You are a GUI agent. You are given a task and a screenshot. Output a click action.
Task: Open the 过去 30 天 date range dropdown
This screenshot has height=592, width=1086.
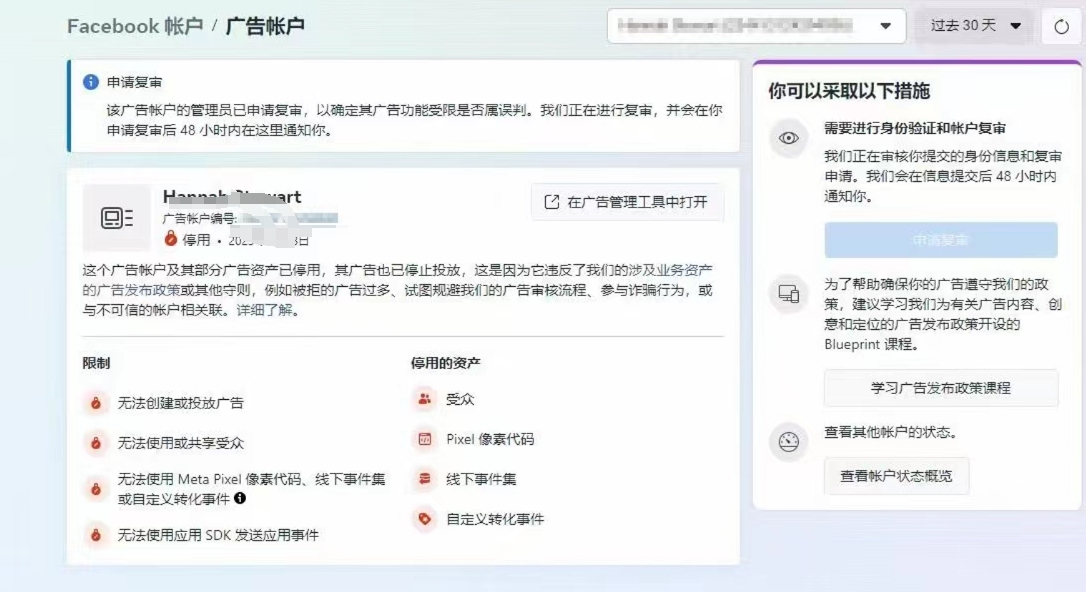point(975,26)
